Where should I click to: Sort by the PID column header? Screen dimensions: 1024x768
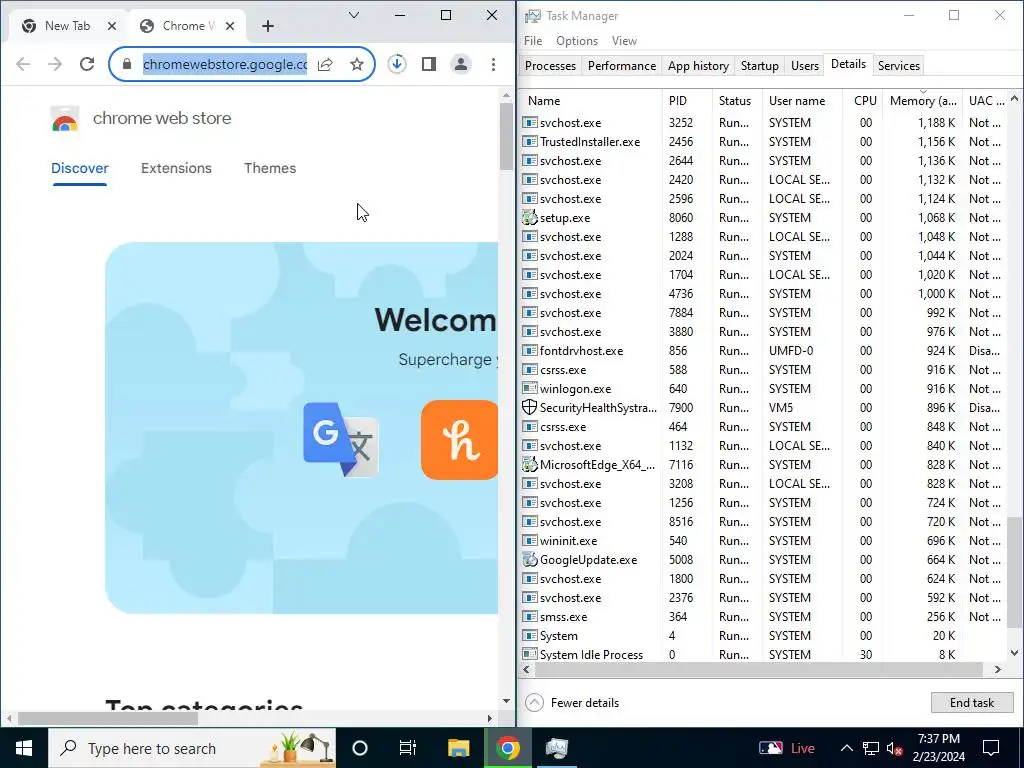[x=686, y=101]
